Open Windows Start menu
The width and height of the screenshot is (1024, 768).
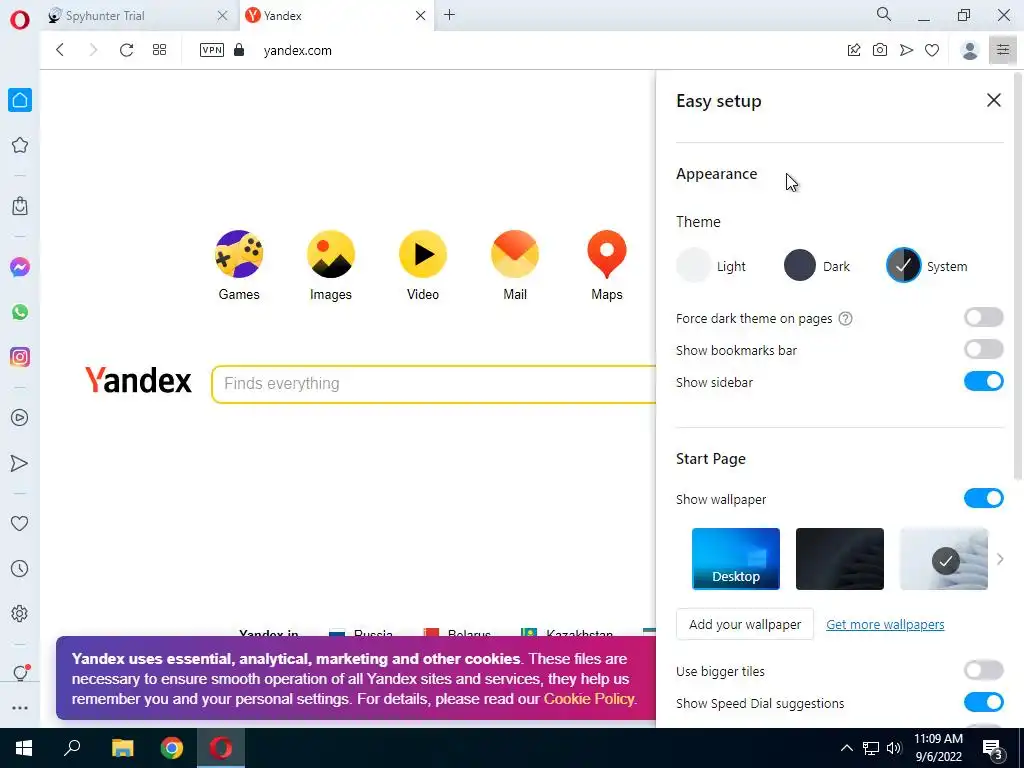pos(24,748)
